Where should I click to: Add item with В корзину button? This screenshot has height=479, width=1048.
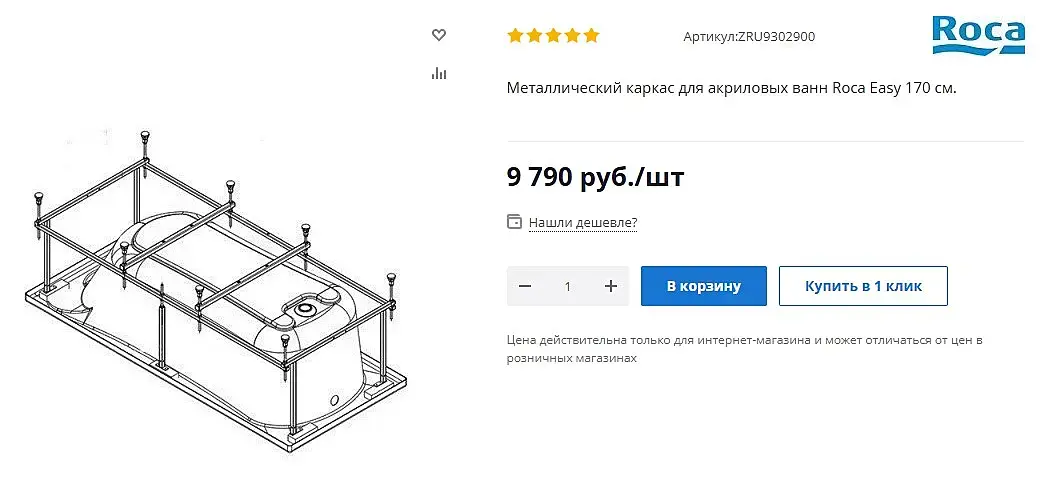[x=704, y=286]
